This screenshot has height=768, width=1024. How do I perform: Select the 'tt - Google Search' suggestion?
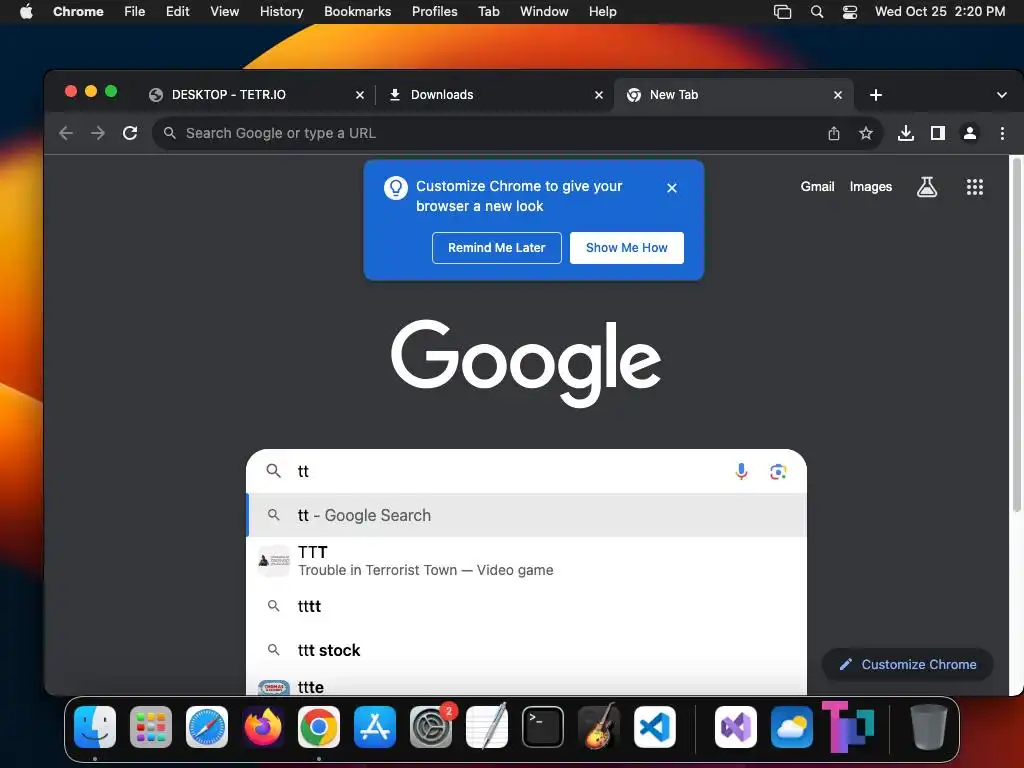click(526, 515)
